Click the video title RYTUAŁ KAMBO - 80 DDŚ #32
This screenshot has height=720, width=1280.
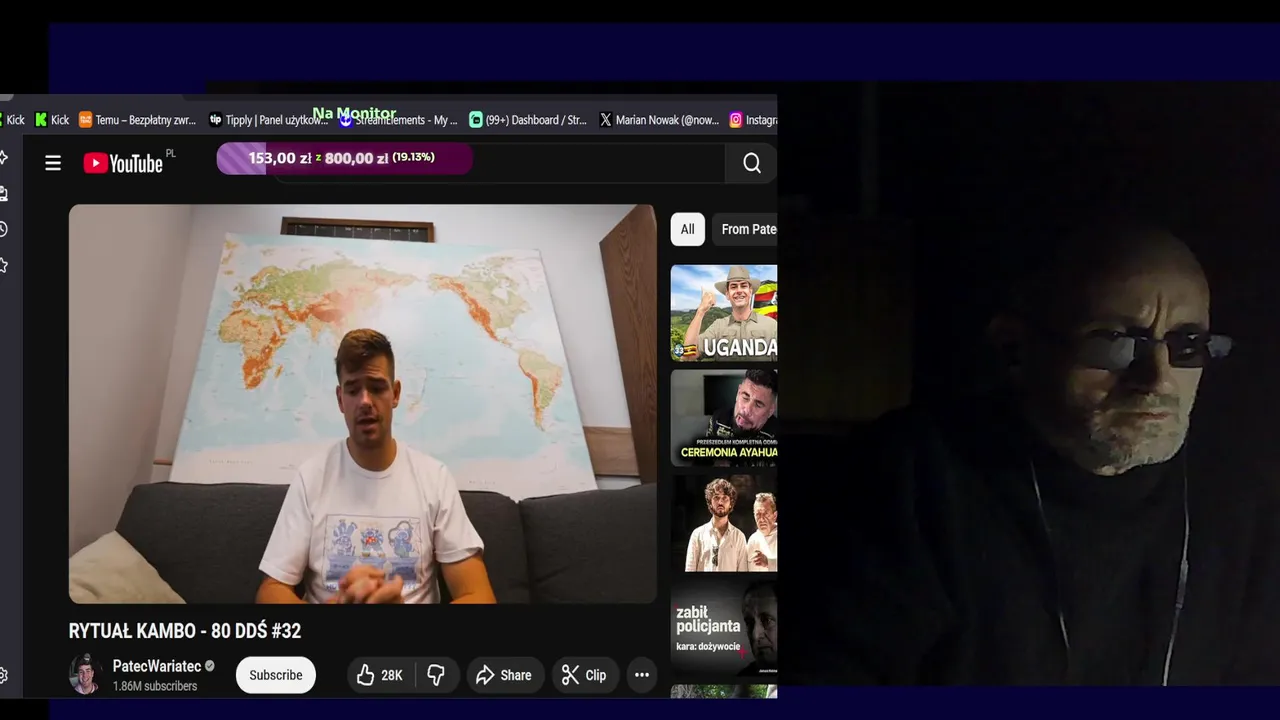(185, 631)
